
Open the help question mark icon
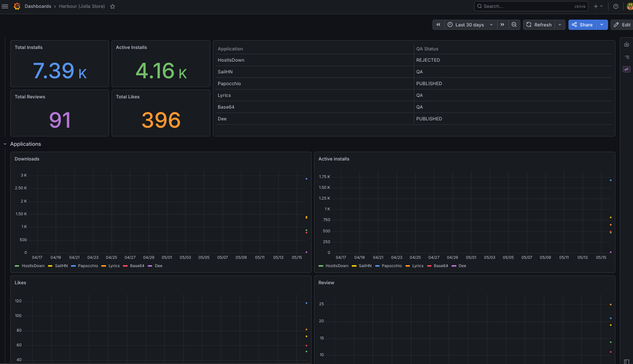click(616, 6)
